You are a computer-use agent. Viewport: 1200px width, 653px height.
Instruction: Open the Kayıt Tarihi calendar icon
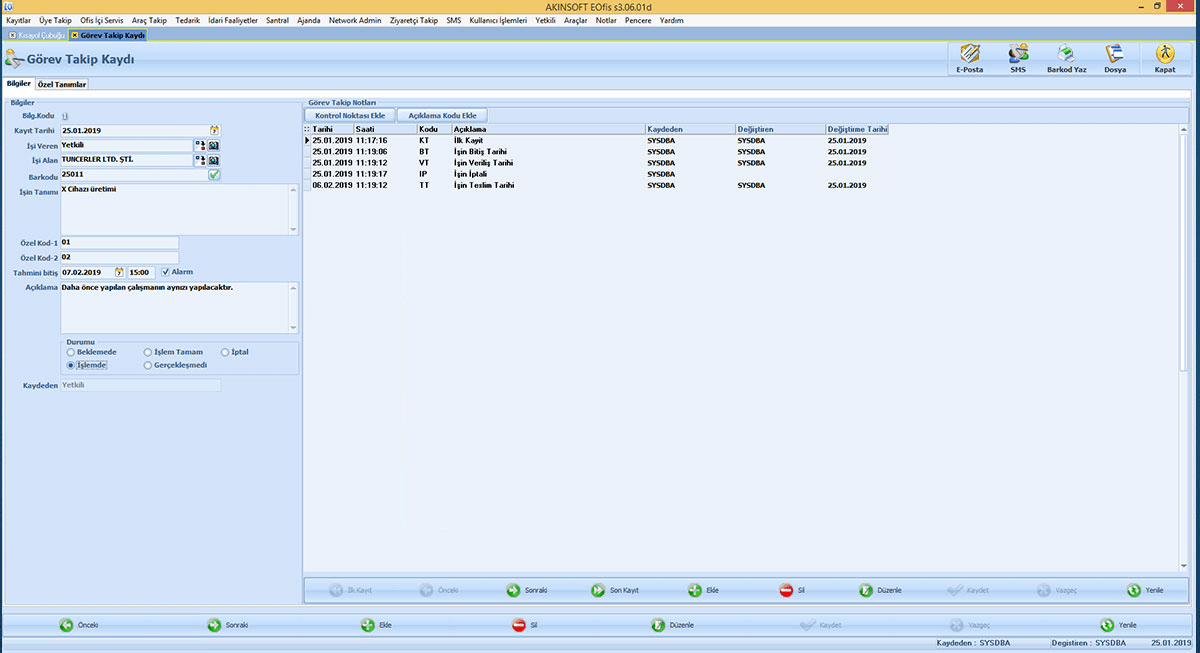click(x=214, y=130)
